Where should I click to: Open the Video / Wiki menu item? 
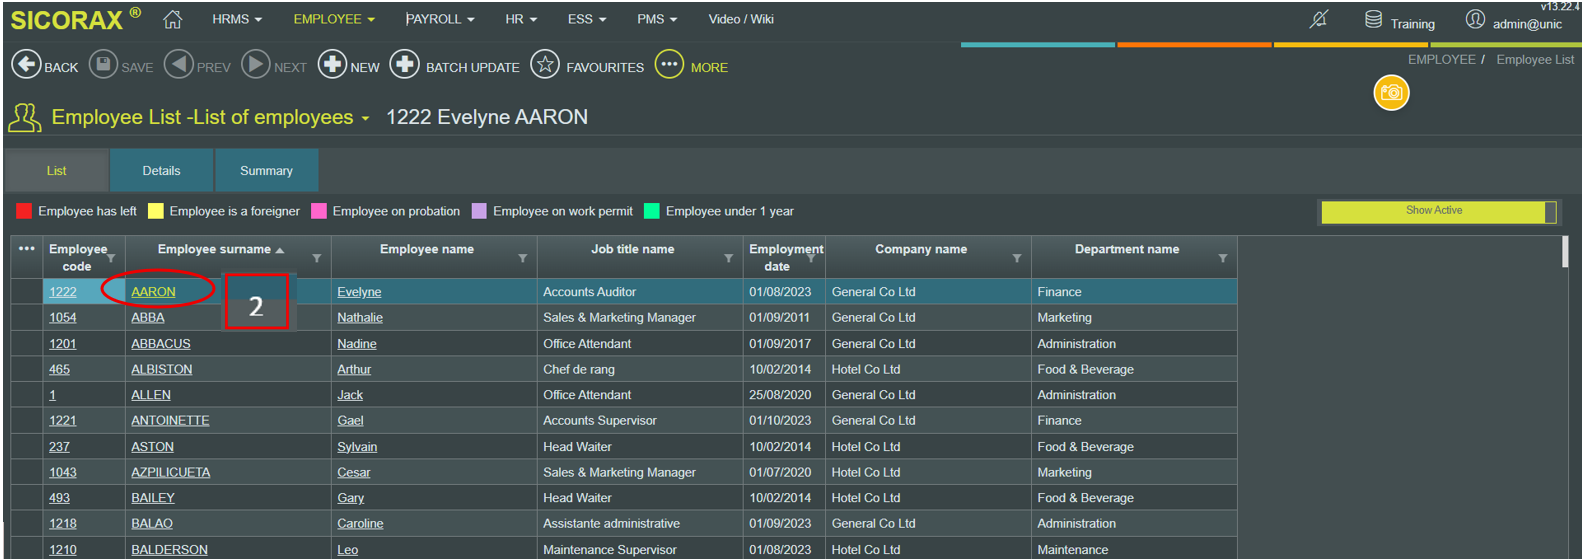click(x=740, y=19)
